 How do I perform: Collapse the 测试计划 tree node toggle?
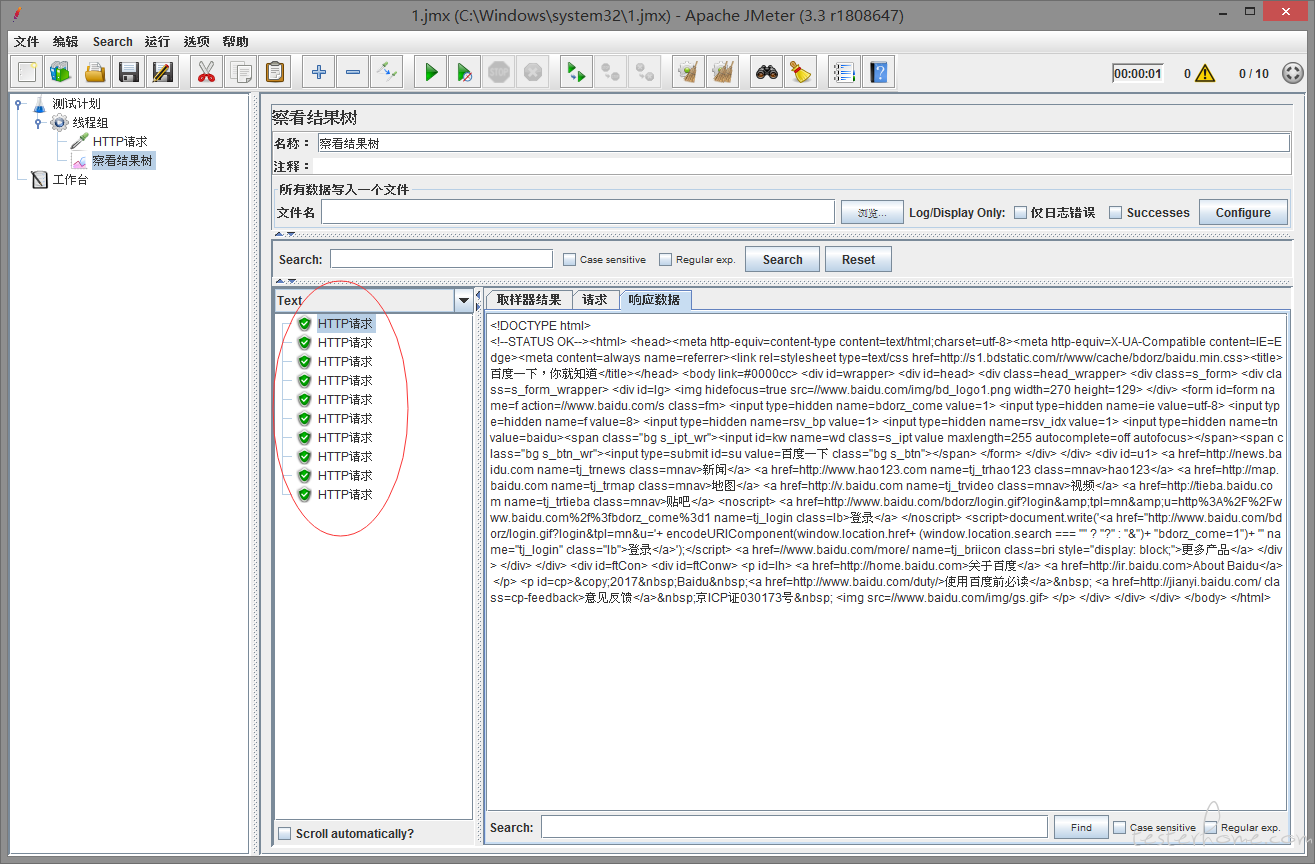[x=18, y=103]
